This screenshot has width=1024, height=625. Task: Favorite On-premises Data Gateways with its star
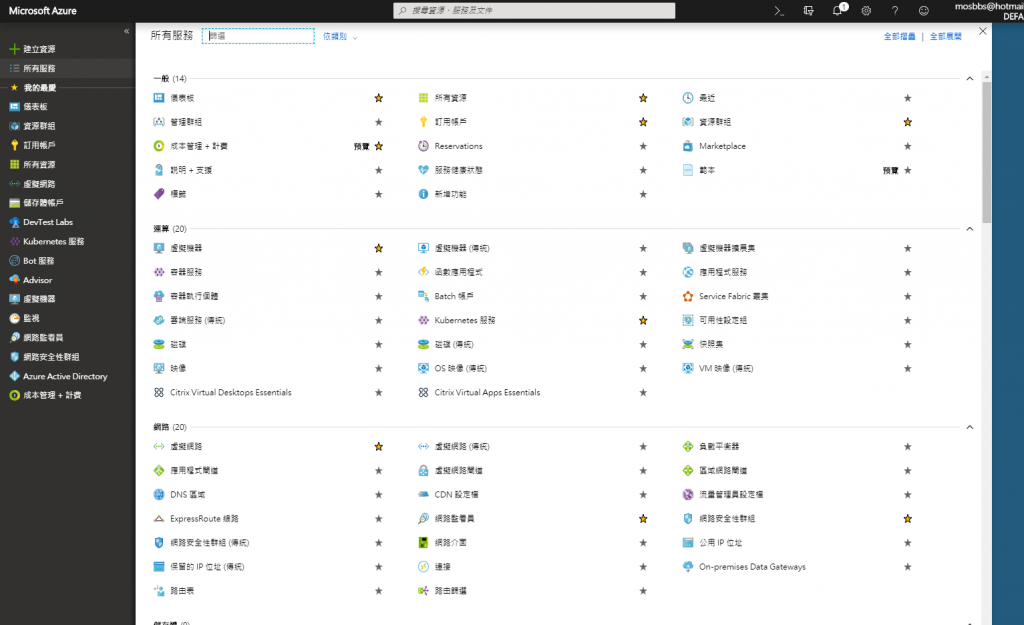(908, 567)
